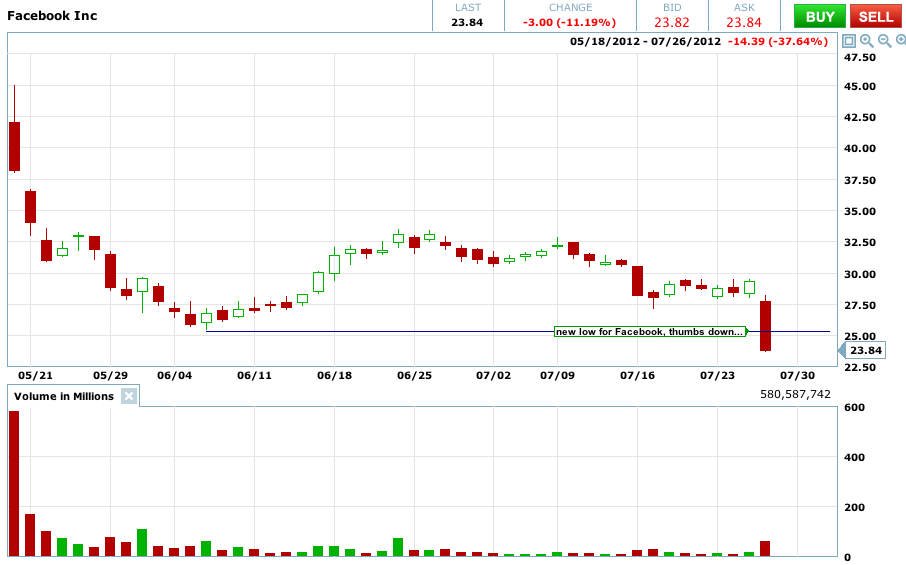Click the Facebook Inc title

click(52, 16)
